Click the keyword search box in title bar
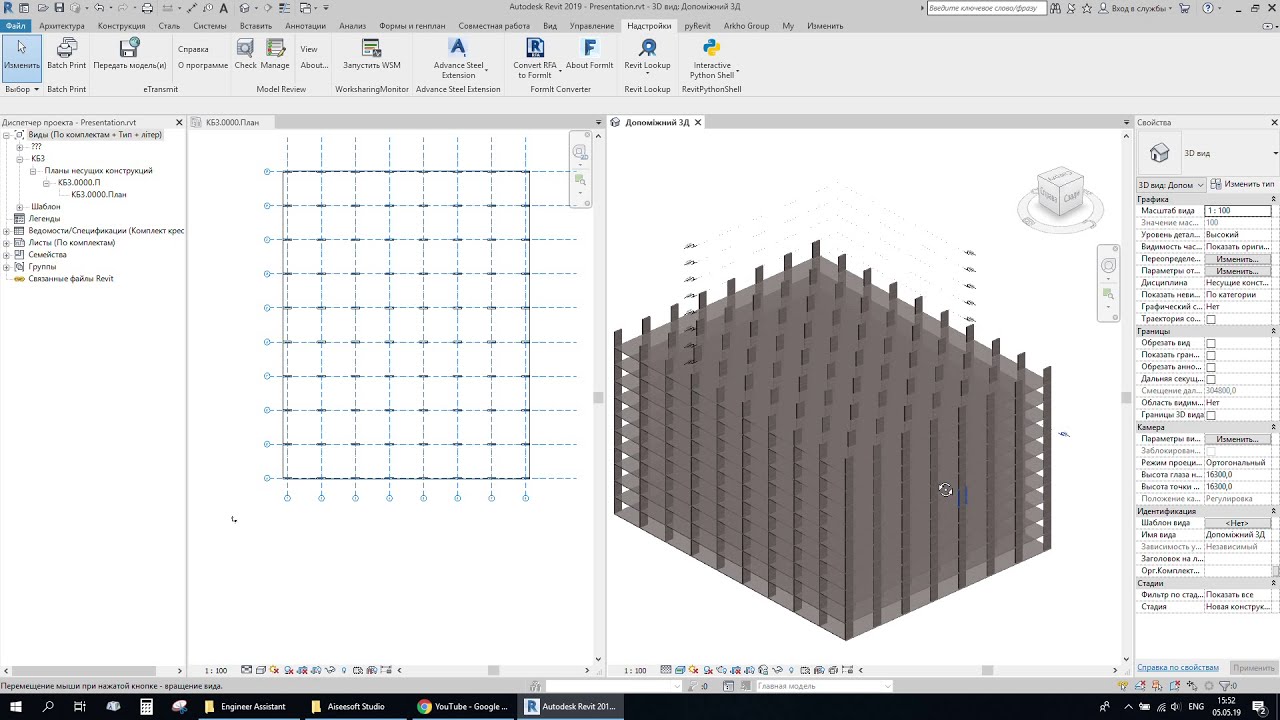The image size is (1280, 720). (986, 8)
